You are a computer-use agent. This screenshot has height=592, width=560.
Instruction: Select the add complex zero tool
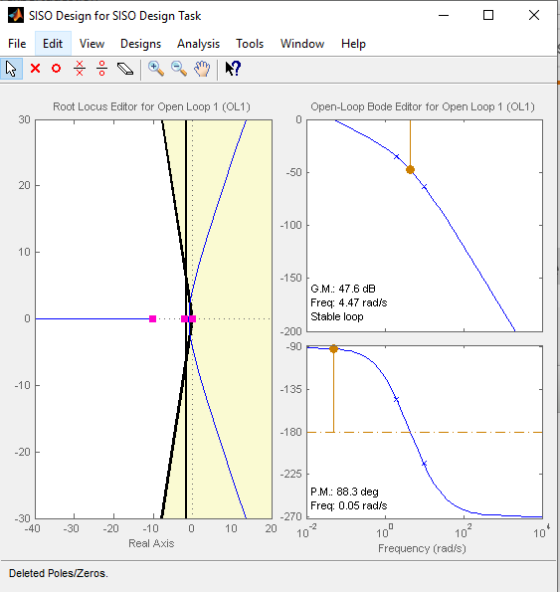click(102, 69)
